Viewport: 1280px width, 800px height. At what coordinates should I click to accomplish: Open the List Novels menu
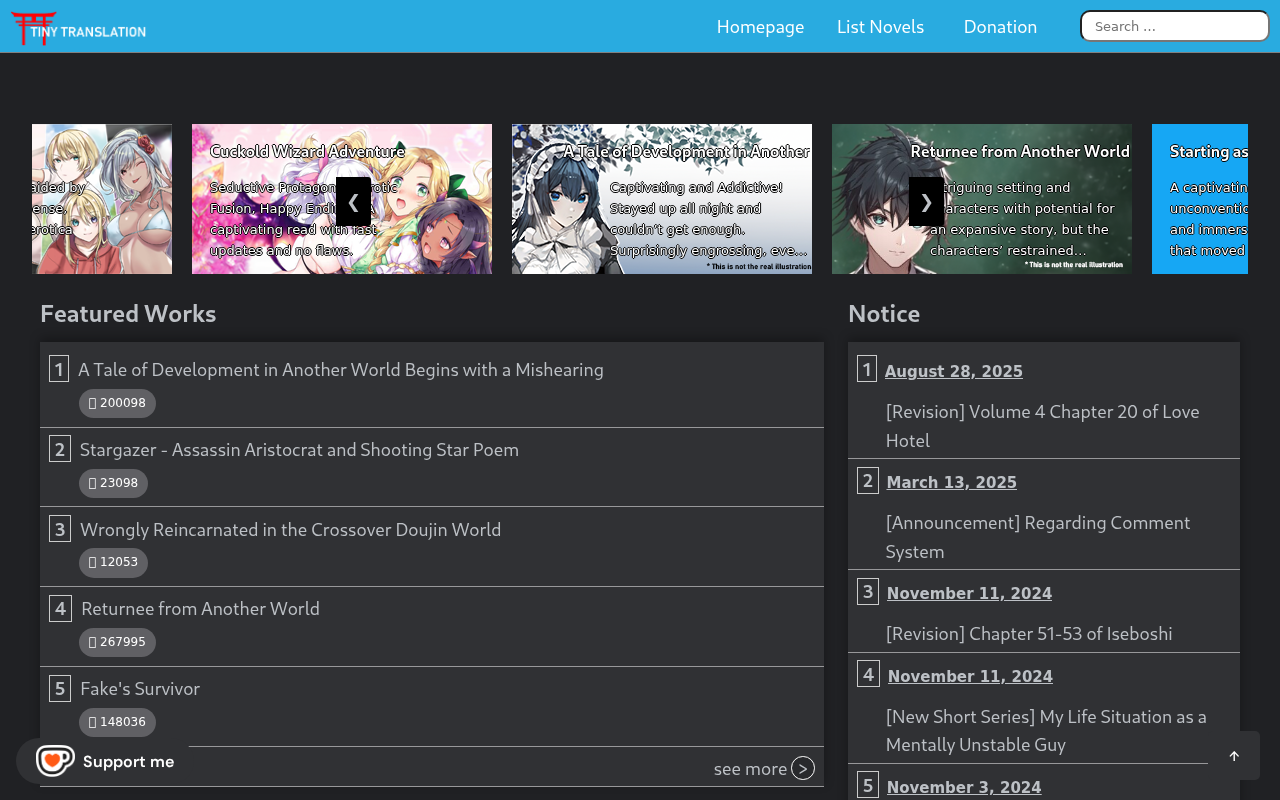pyautogui.click(x=880, y=27)
